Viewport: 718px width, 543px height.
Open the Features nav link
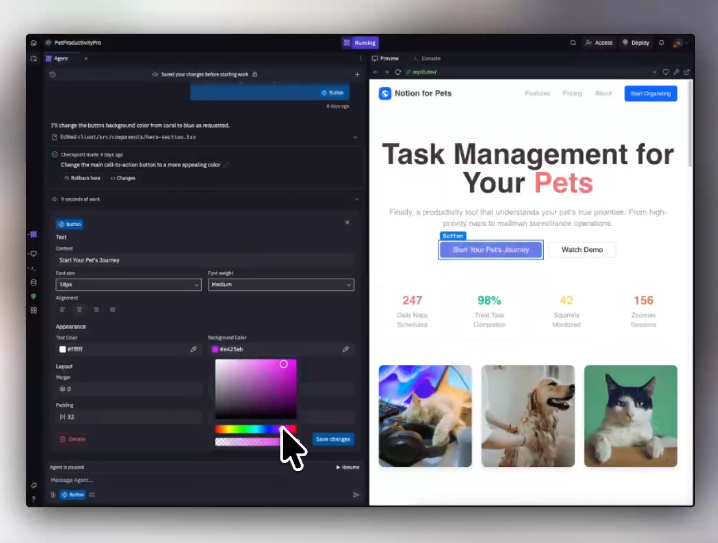coord(537,93)
